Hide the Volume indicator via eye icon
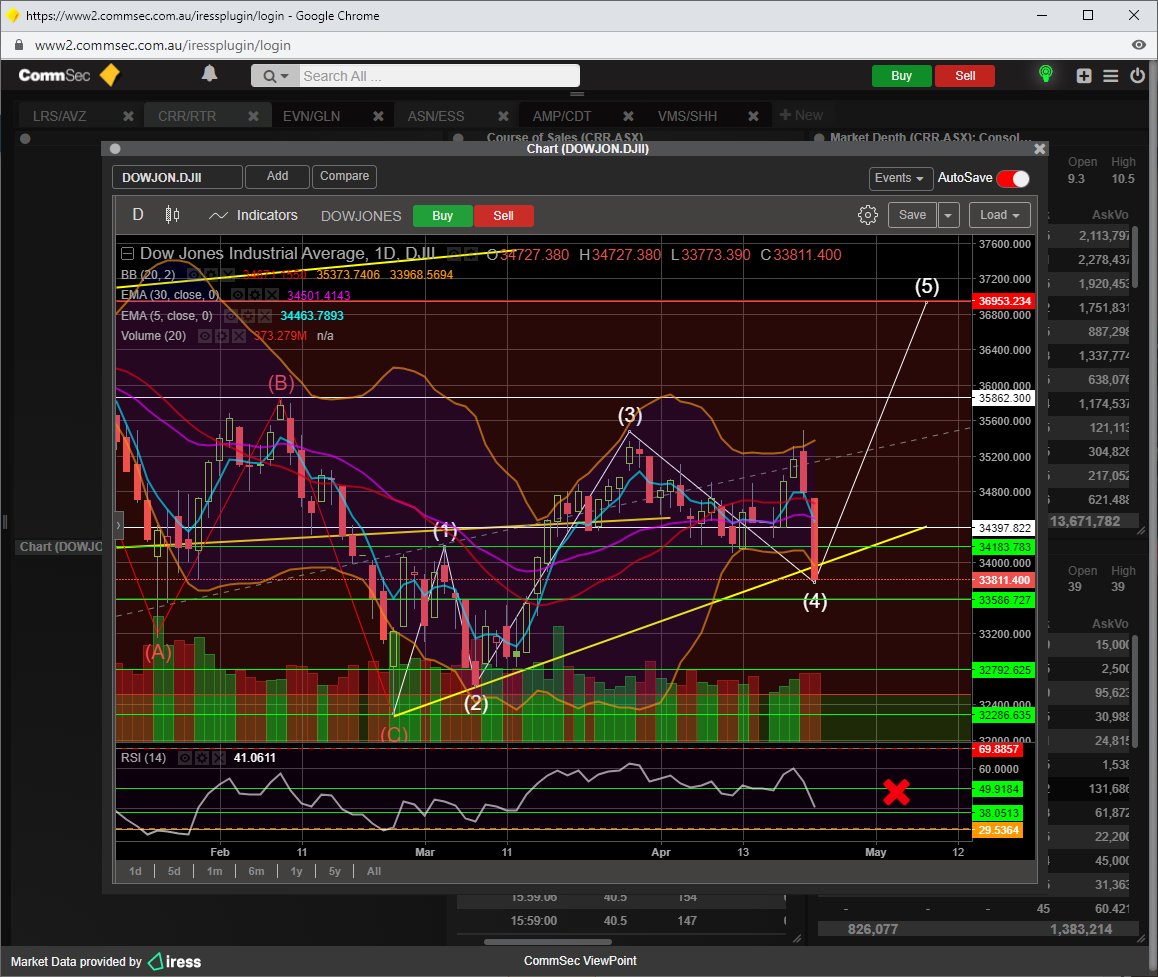This screenshot has height=977, width=1158. (x=203, y=336)
